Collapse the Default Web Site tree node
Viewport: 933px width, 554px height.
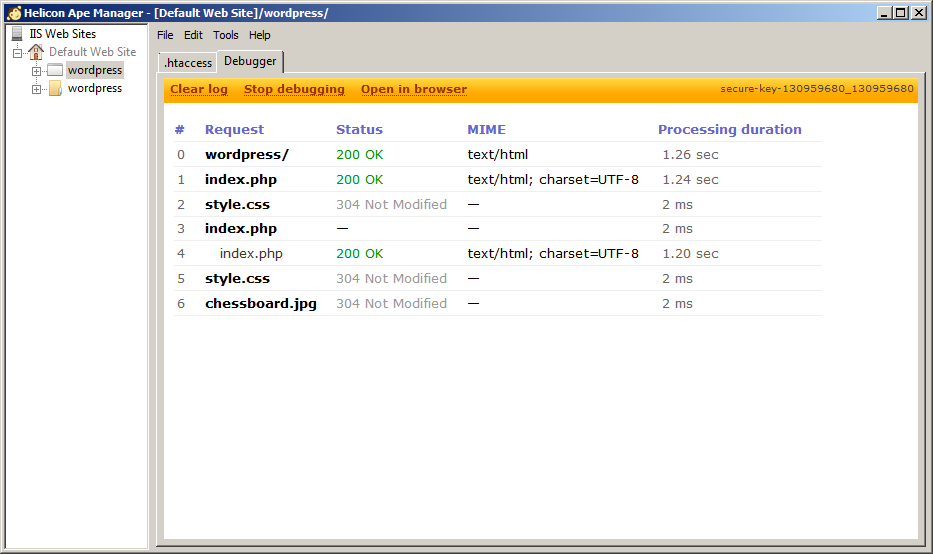coord(17,52)
